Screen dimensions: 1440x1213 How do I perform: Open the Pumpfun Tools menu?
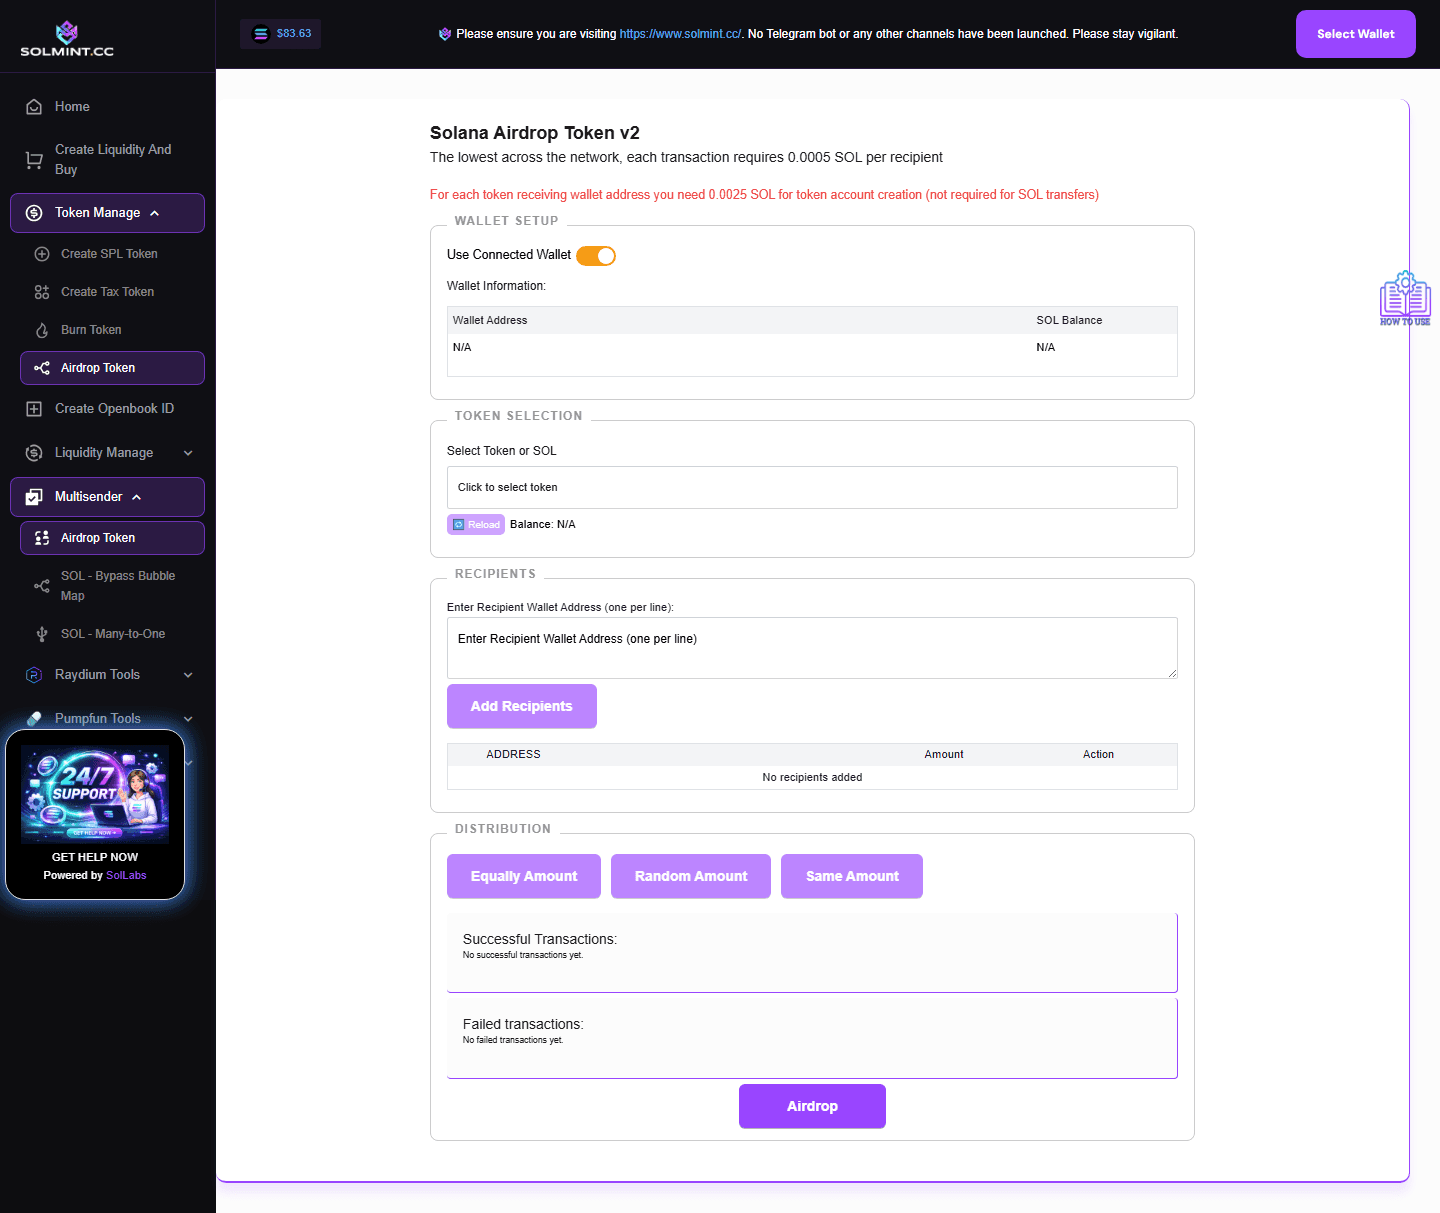107,718
